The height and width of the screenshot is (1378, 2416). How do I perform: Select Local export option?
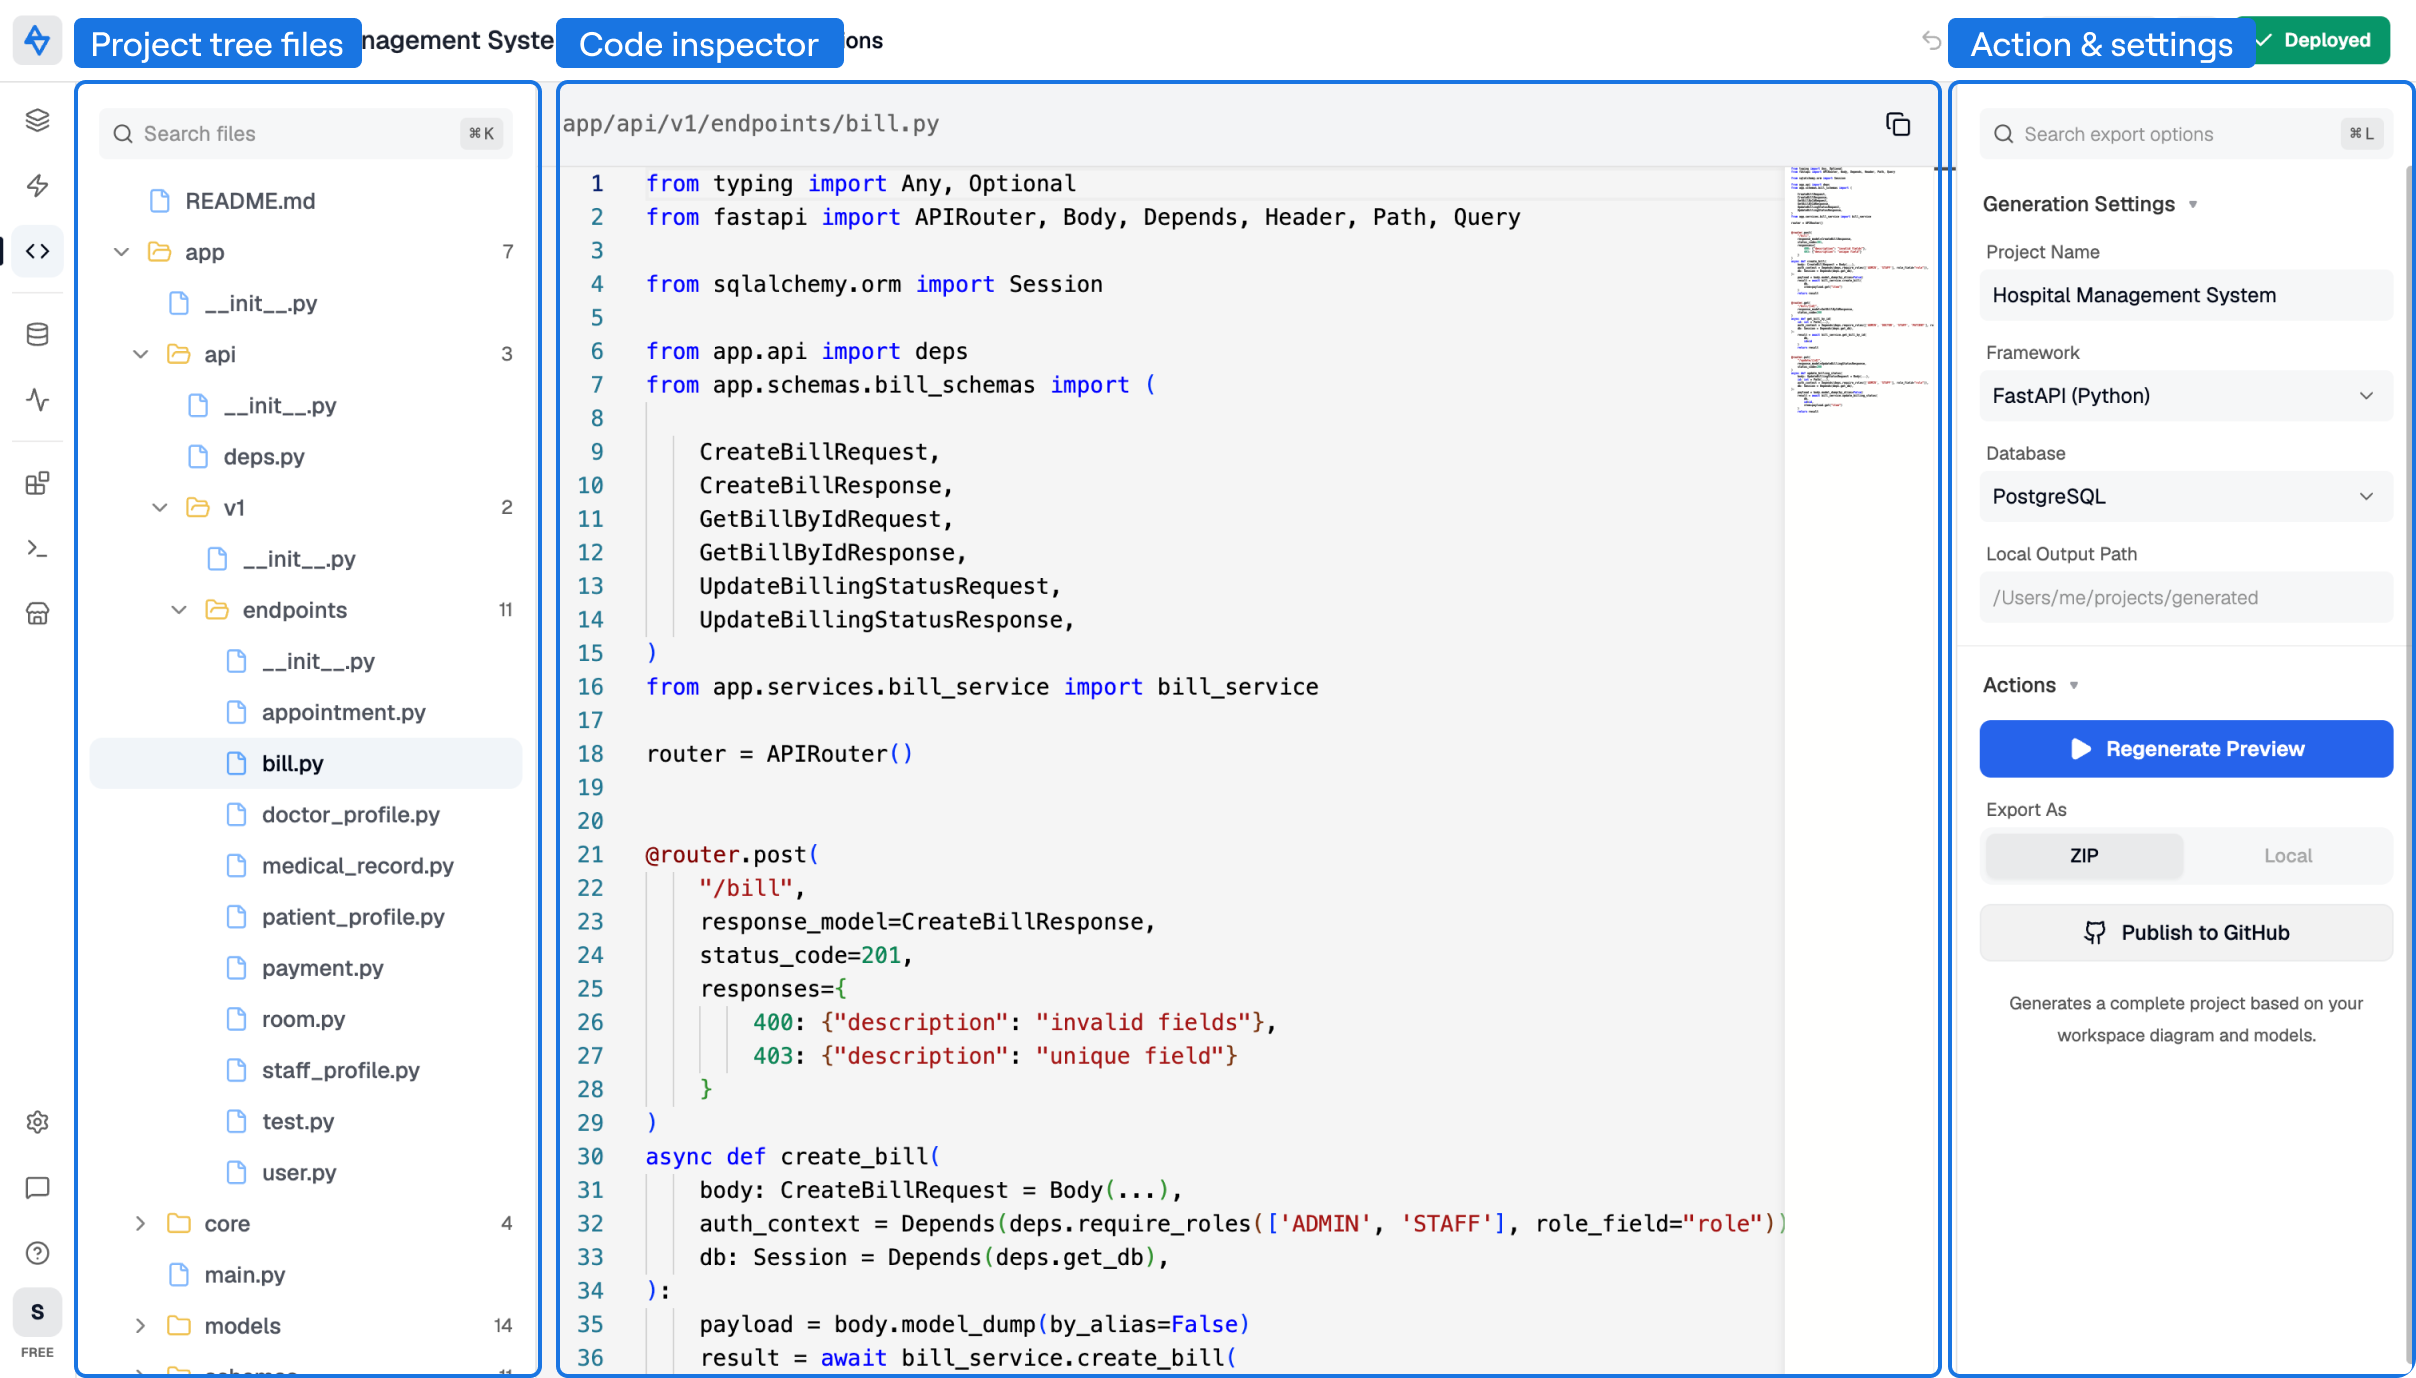point(2288,856)
